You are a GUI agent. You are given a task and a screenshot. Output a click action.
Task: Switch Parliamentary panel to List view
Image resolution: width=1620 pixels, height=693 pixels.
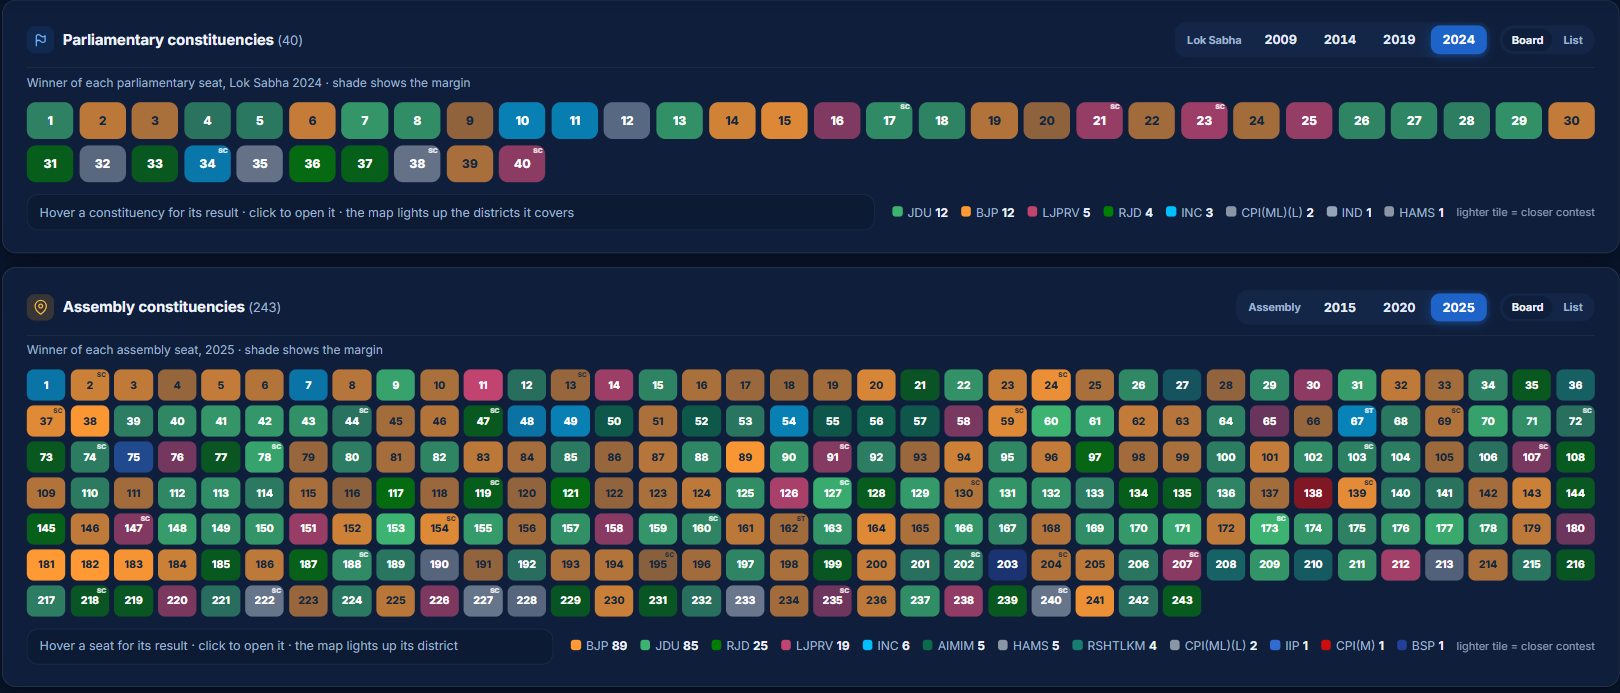pyautogui.click(x=1572, y=40)
